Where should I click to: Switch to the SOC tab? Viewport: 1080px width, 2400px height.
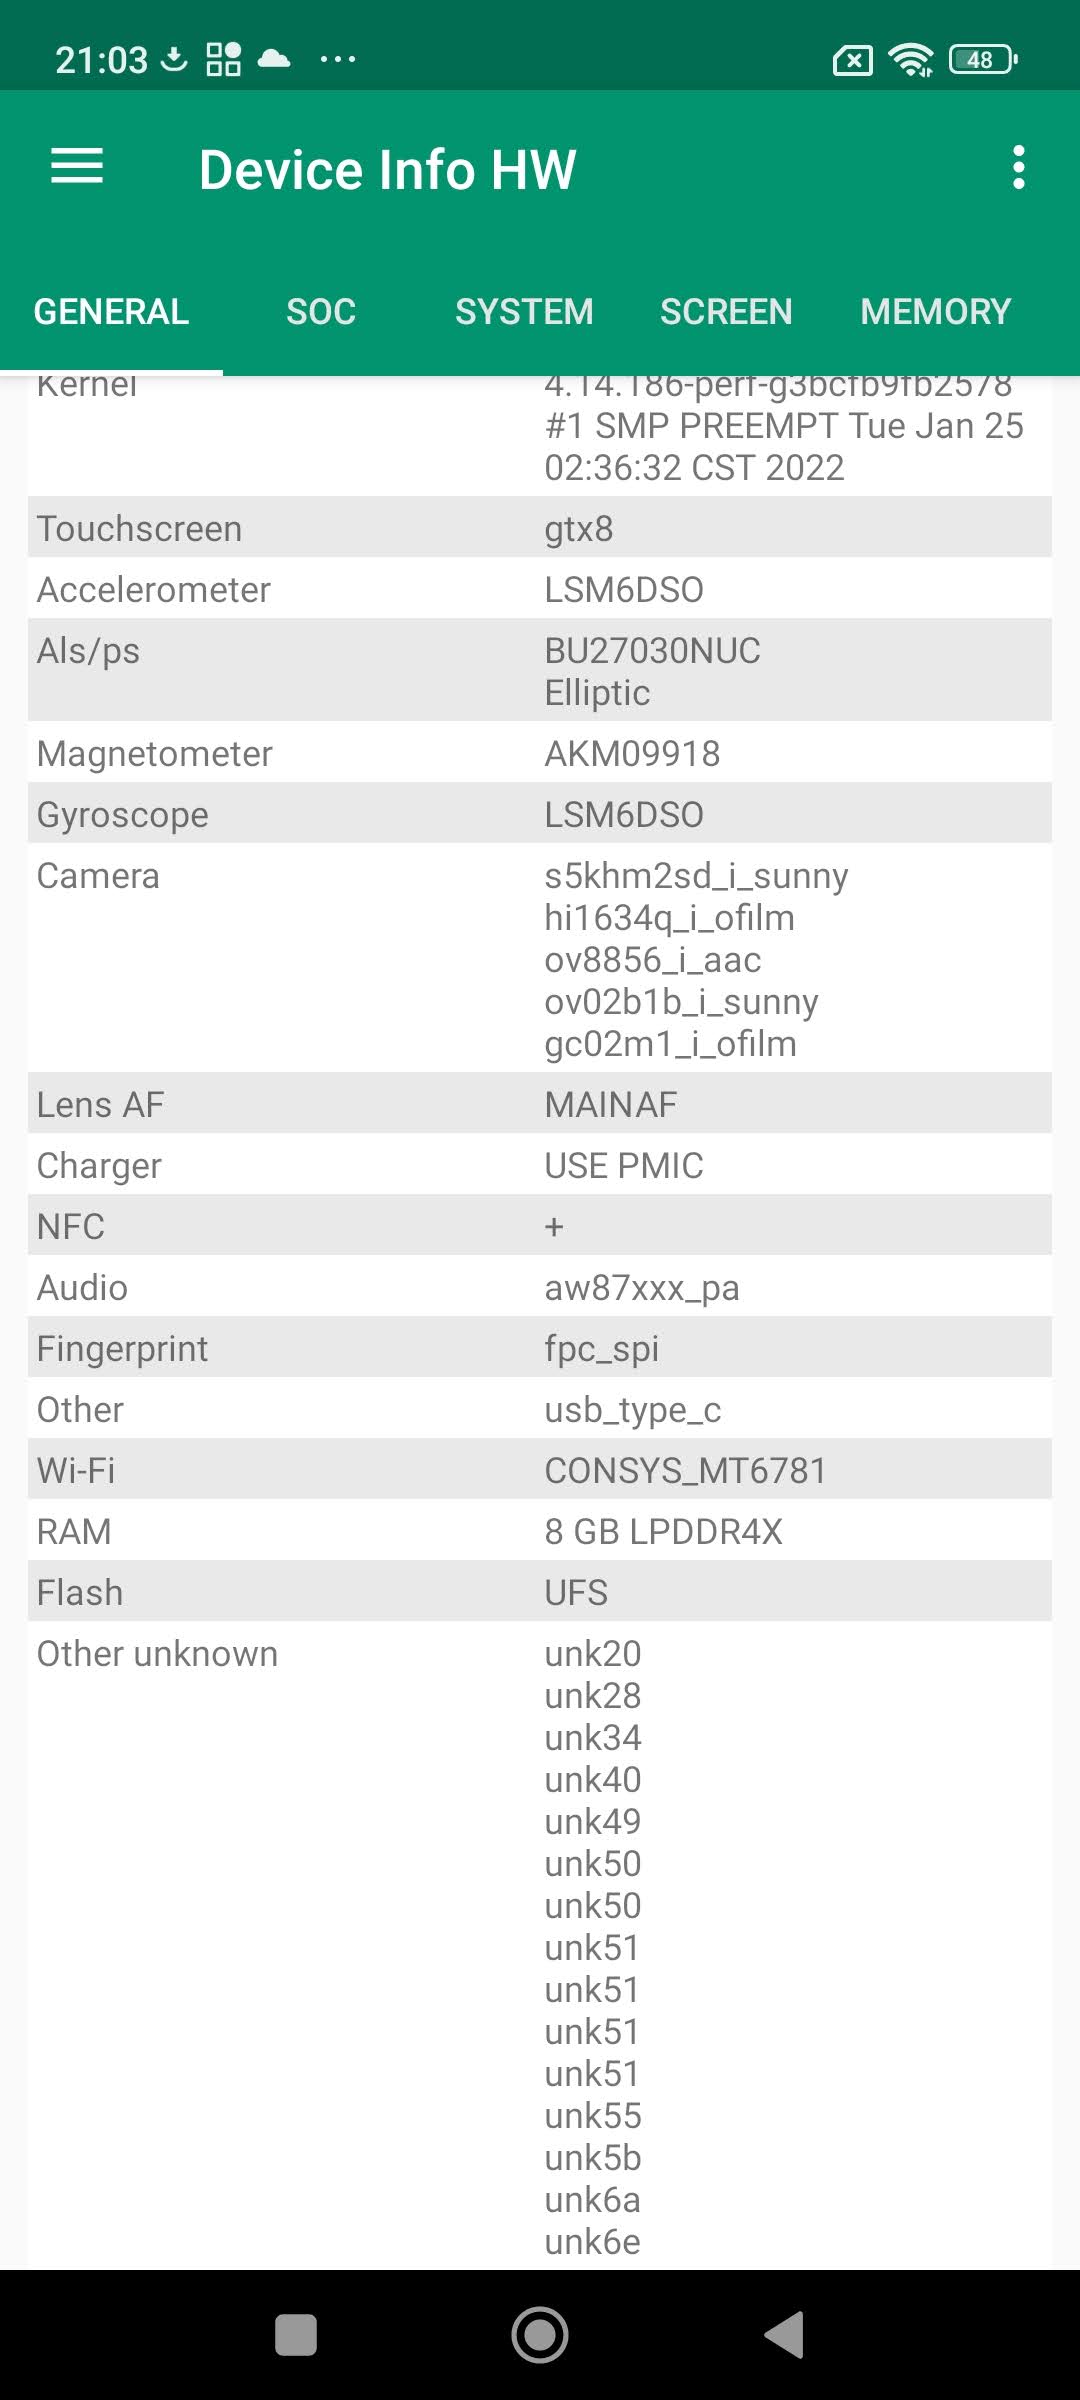pos(321,312)
